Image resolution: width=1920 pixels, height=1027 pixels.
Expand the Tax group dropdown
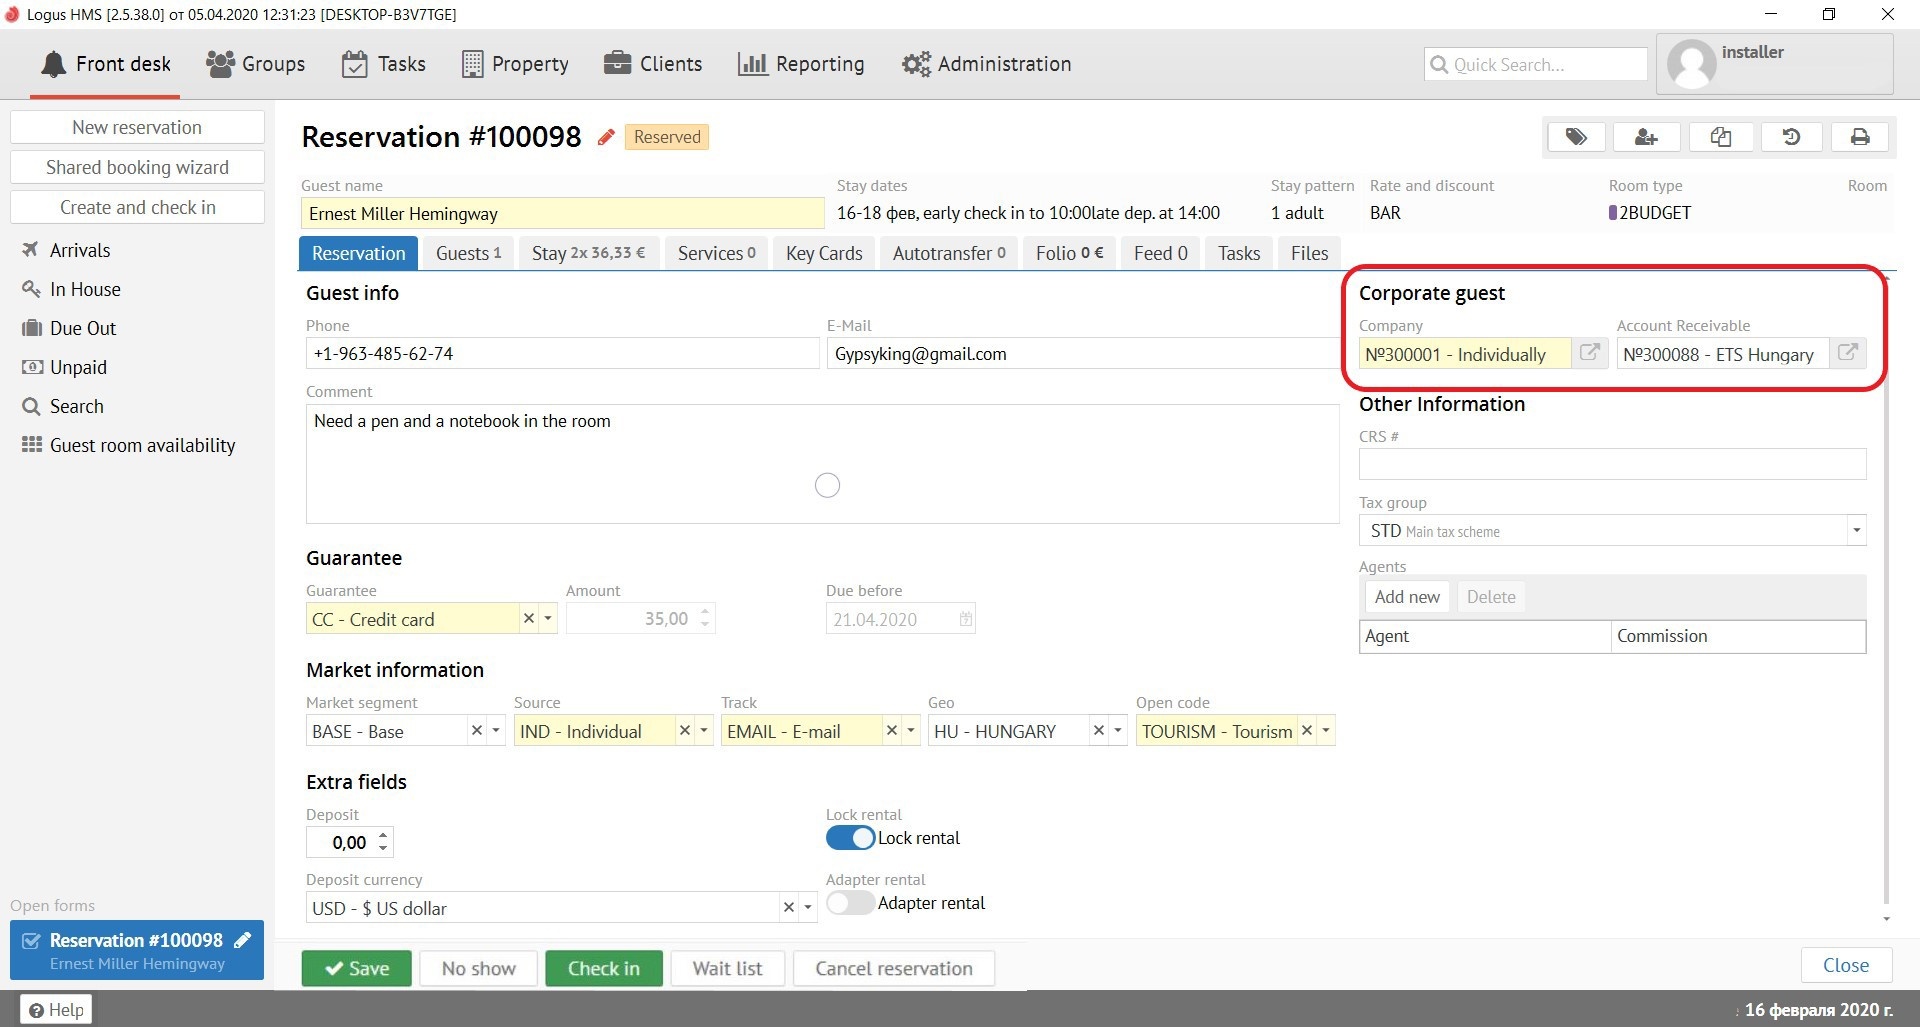tap(1856, 531)
